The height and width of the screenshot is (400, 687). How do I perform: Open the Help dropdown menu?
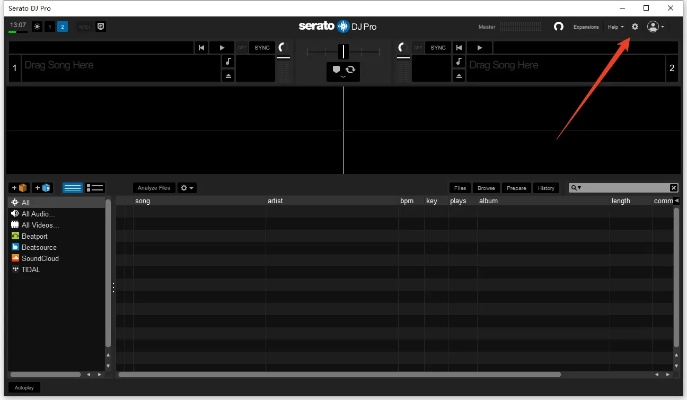coord(615,27)
